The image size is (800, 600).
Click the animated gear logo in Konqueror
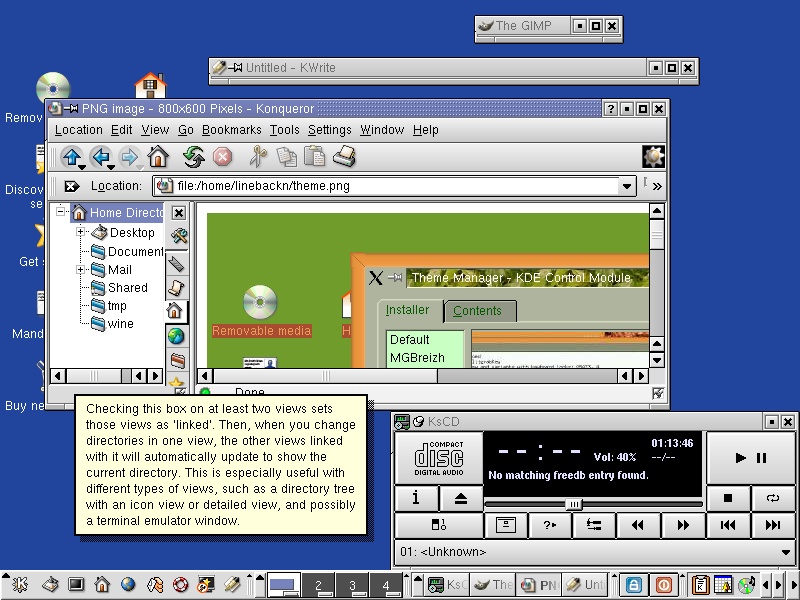[653, 157]
